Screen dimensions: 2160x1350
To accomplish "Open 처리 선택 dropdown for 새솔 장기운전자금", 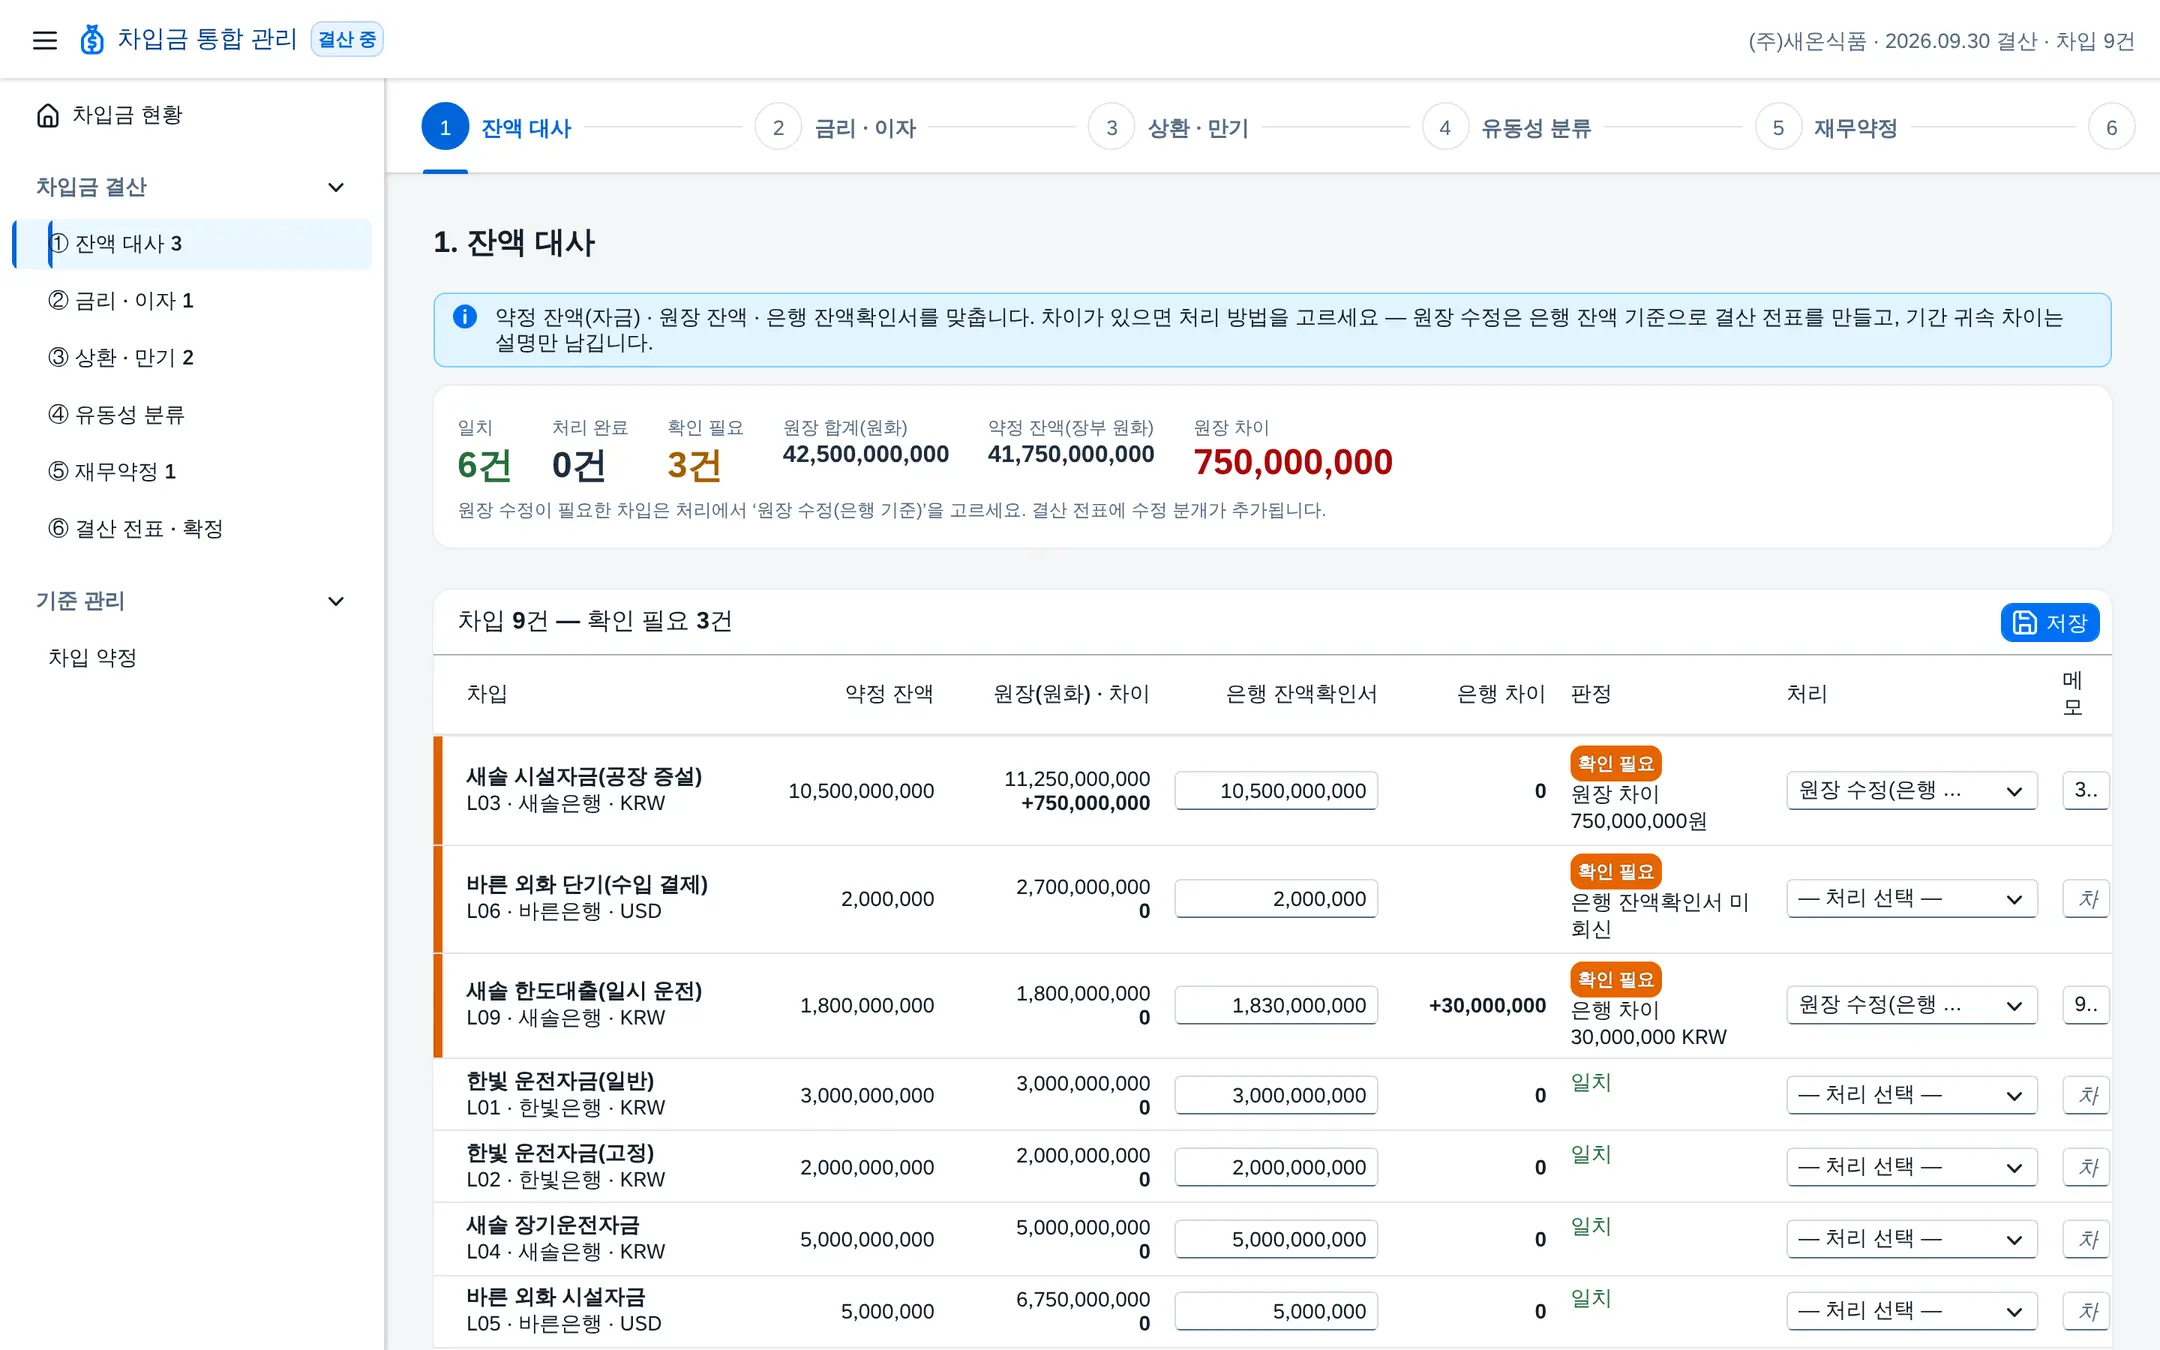I will (1912, 1239).
